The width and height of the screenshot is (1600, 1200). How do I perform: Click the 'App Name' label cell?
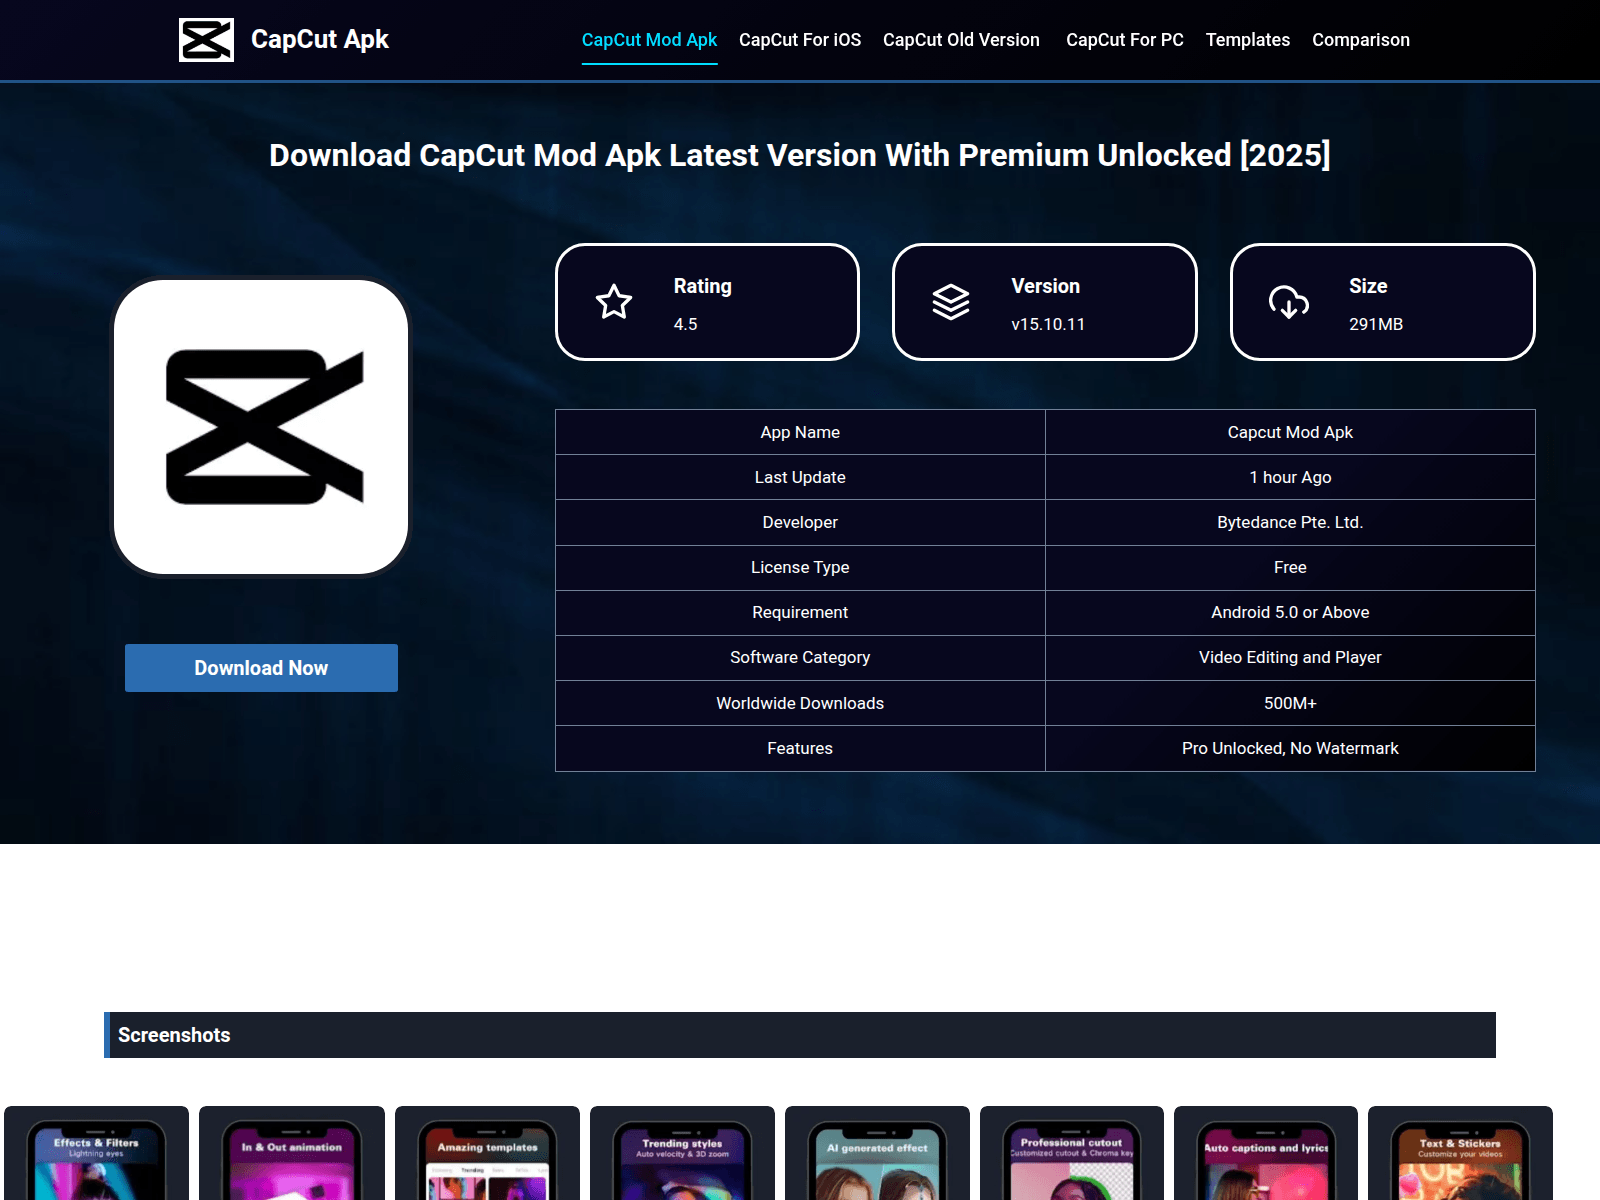click(x=800, y=432)
